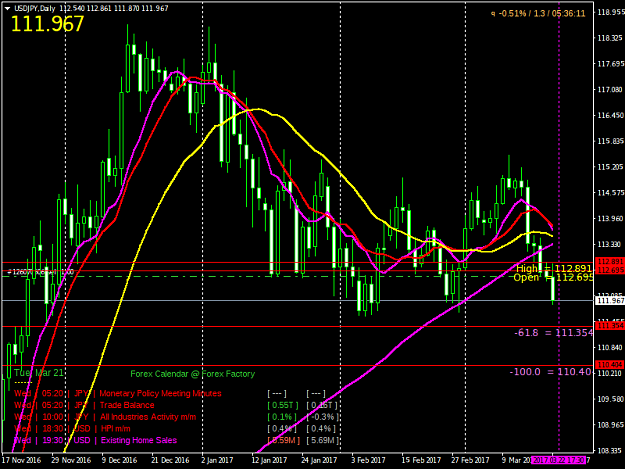Select the large yellow 111.967 price display
625x469 pixels.
47,24
